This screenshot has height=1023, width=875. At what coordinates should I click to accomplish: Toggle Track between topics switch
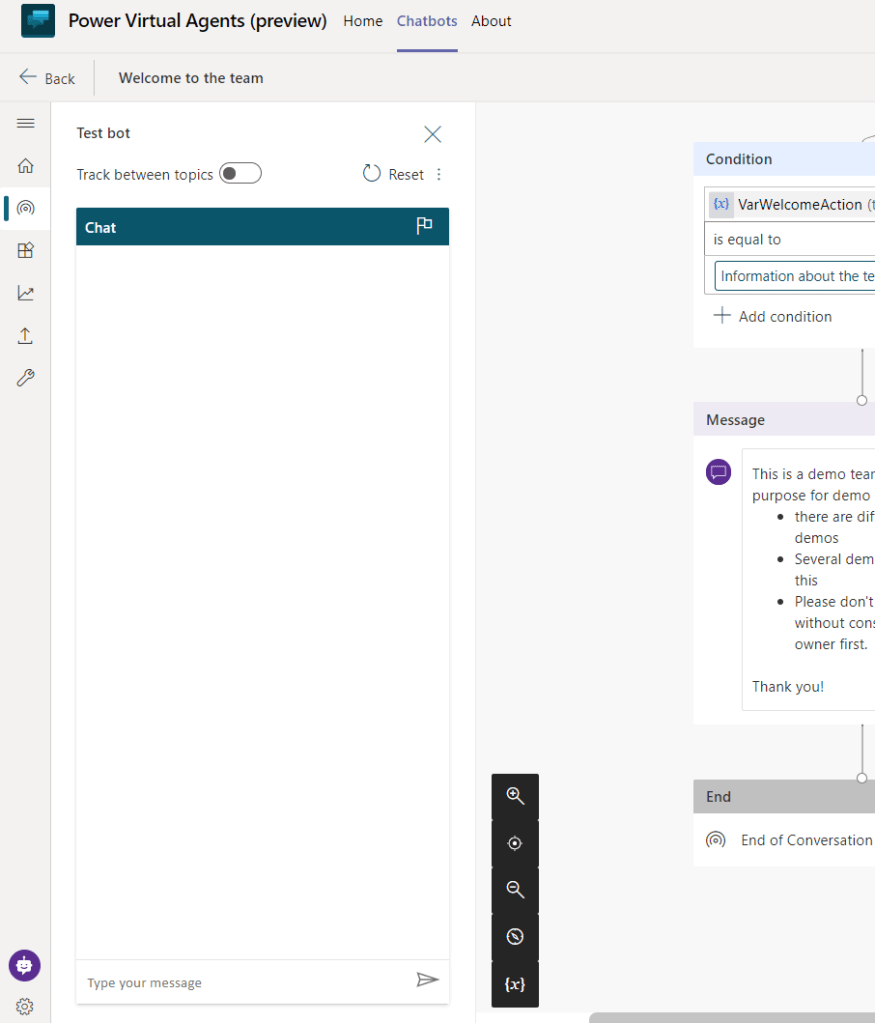point(240,174)
